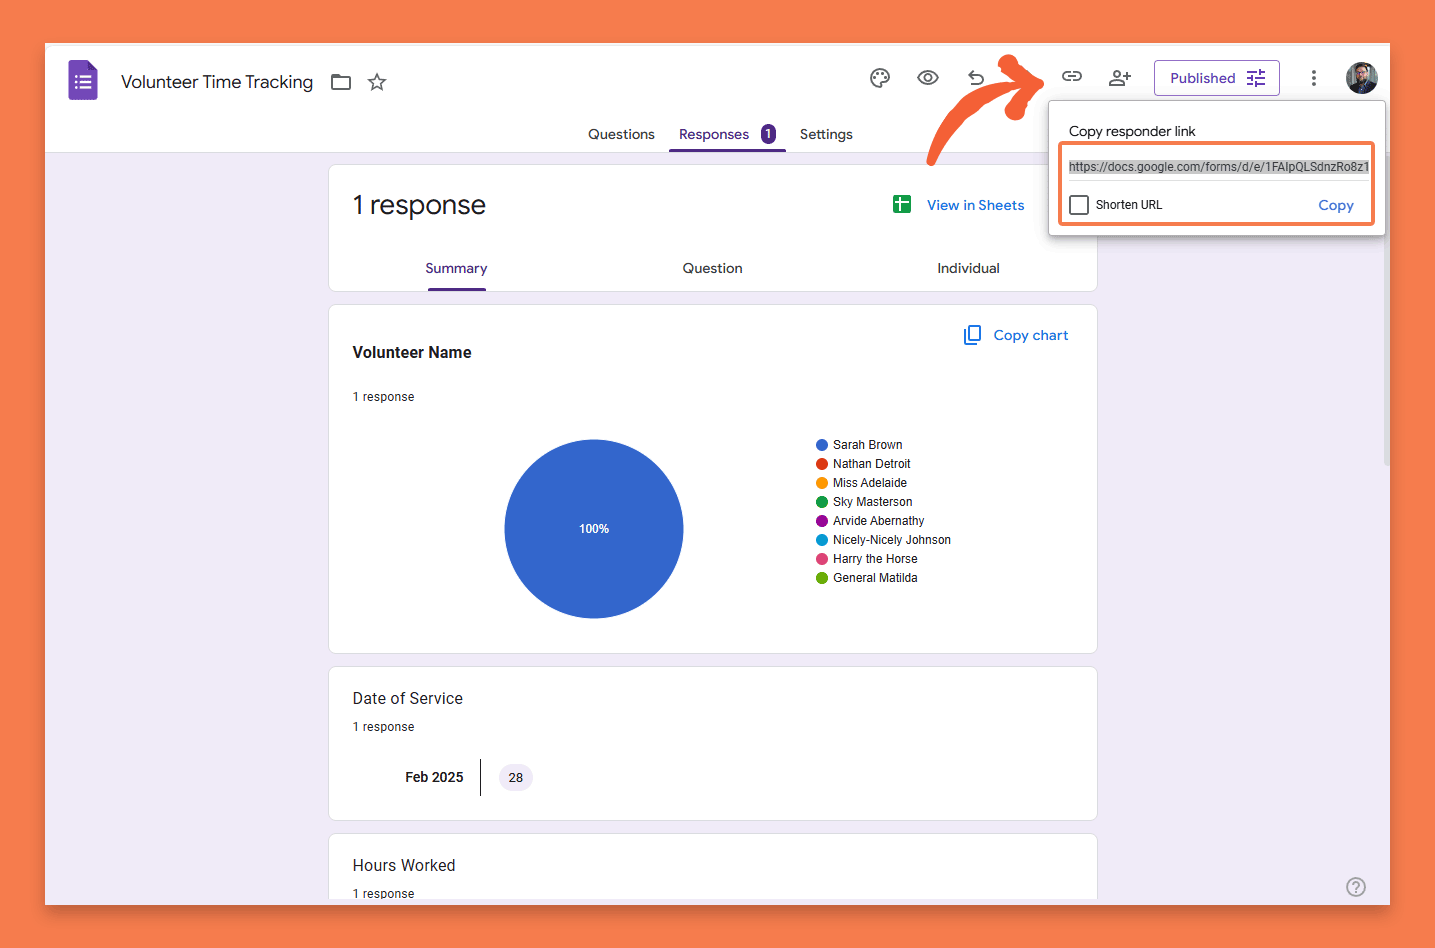The image size is (1435, 948).
Task: Open the Google account avatar menu
Action: click(1361, 78)
